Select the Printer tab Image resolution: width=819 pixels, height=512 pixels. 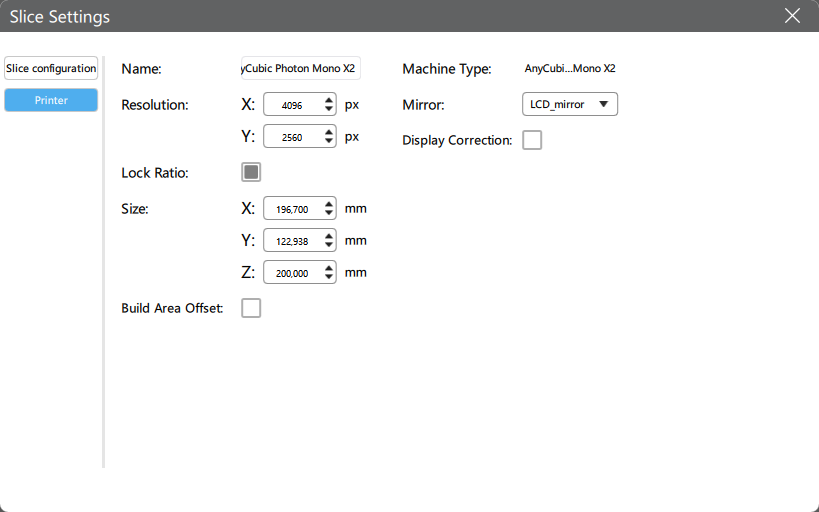(x=51, y=100)
